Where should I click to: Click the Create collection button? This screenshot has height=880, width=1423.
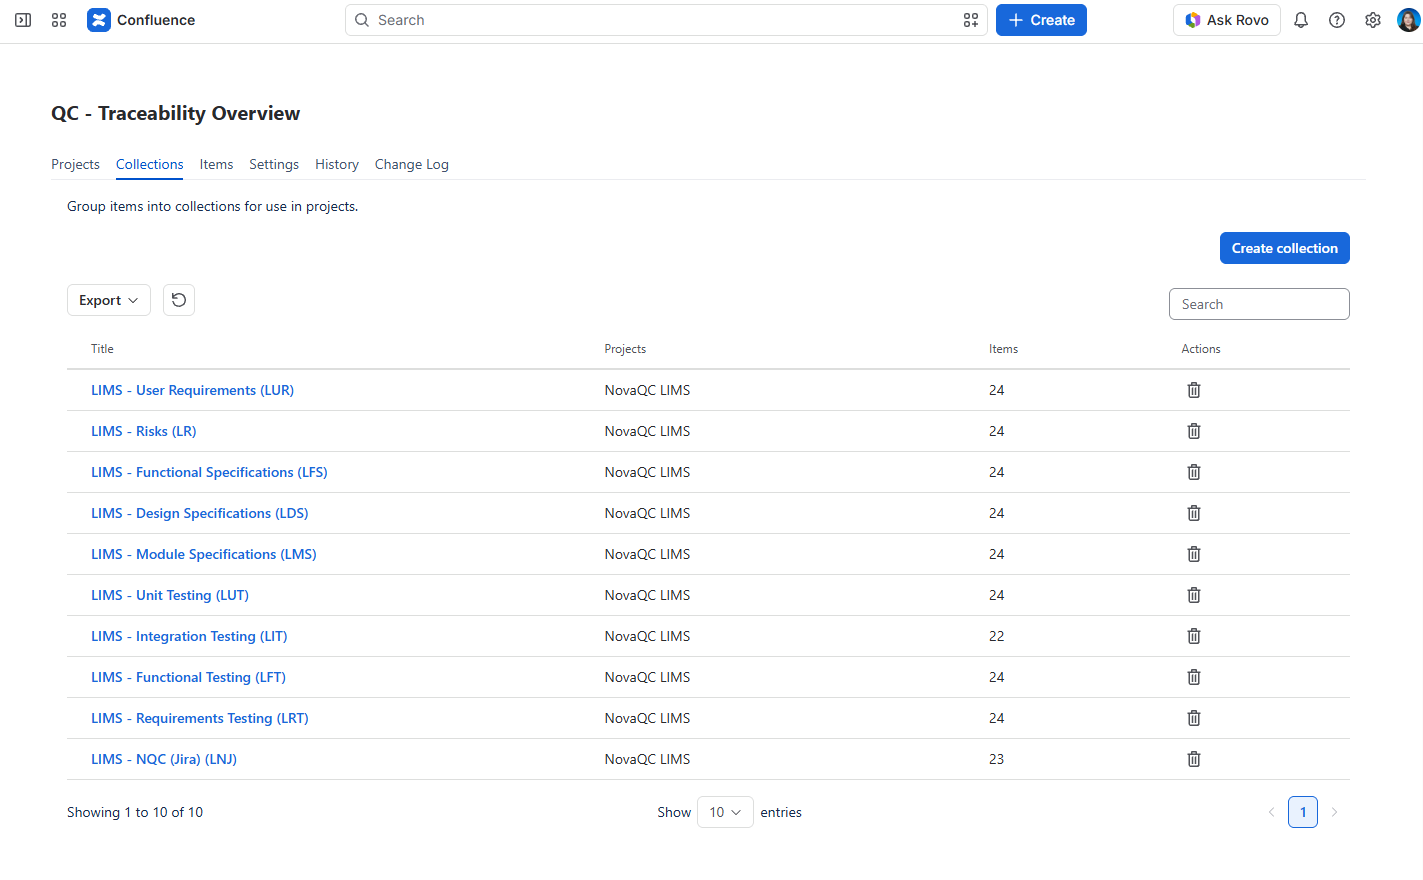pyautogui.click(x=1285, y=248)
